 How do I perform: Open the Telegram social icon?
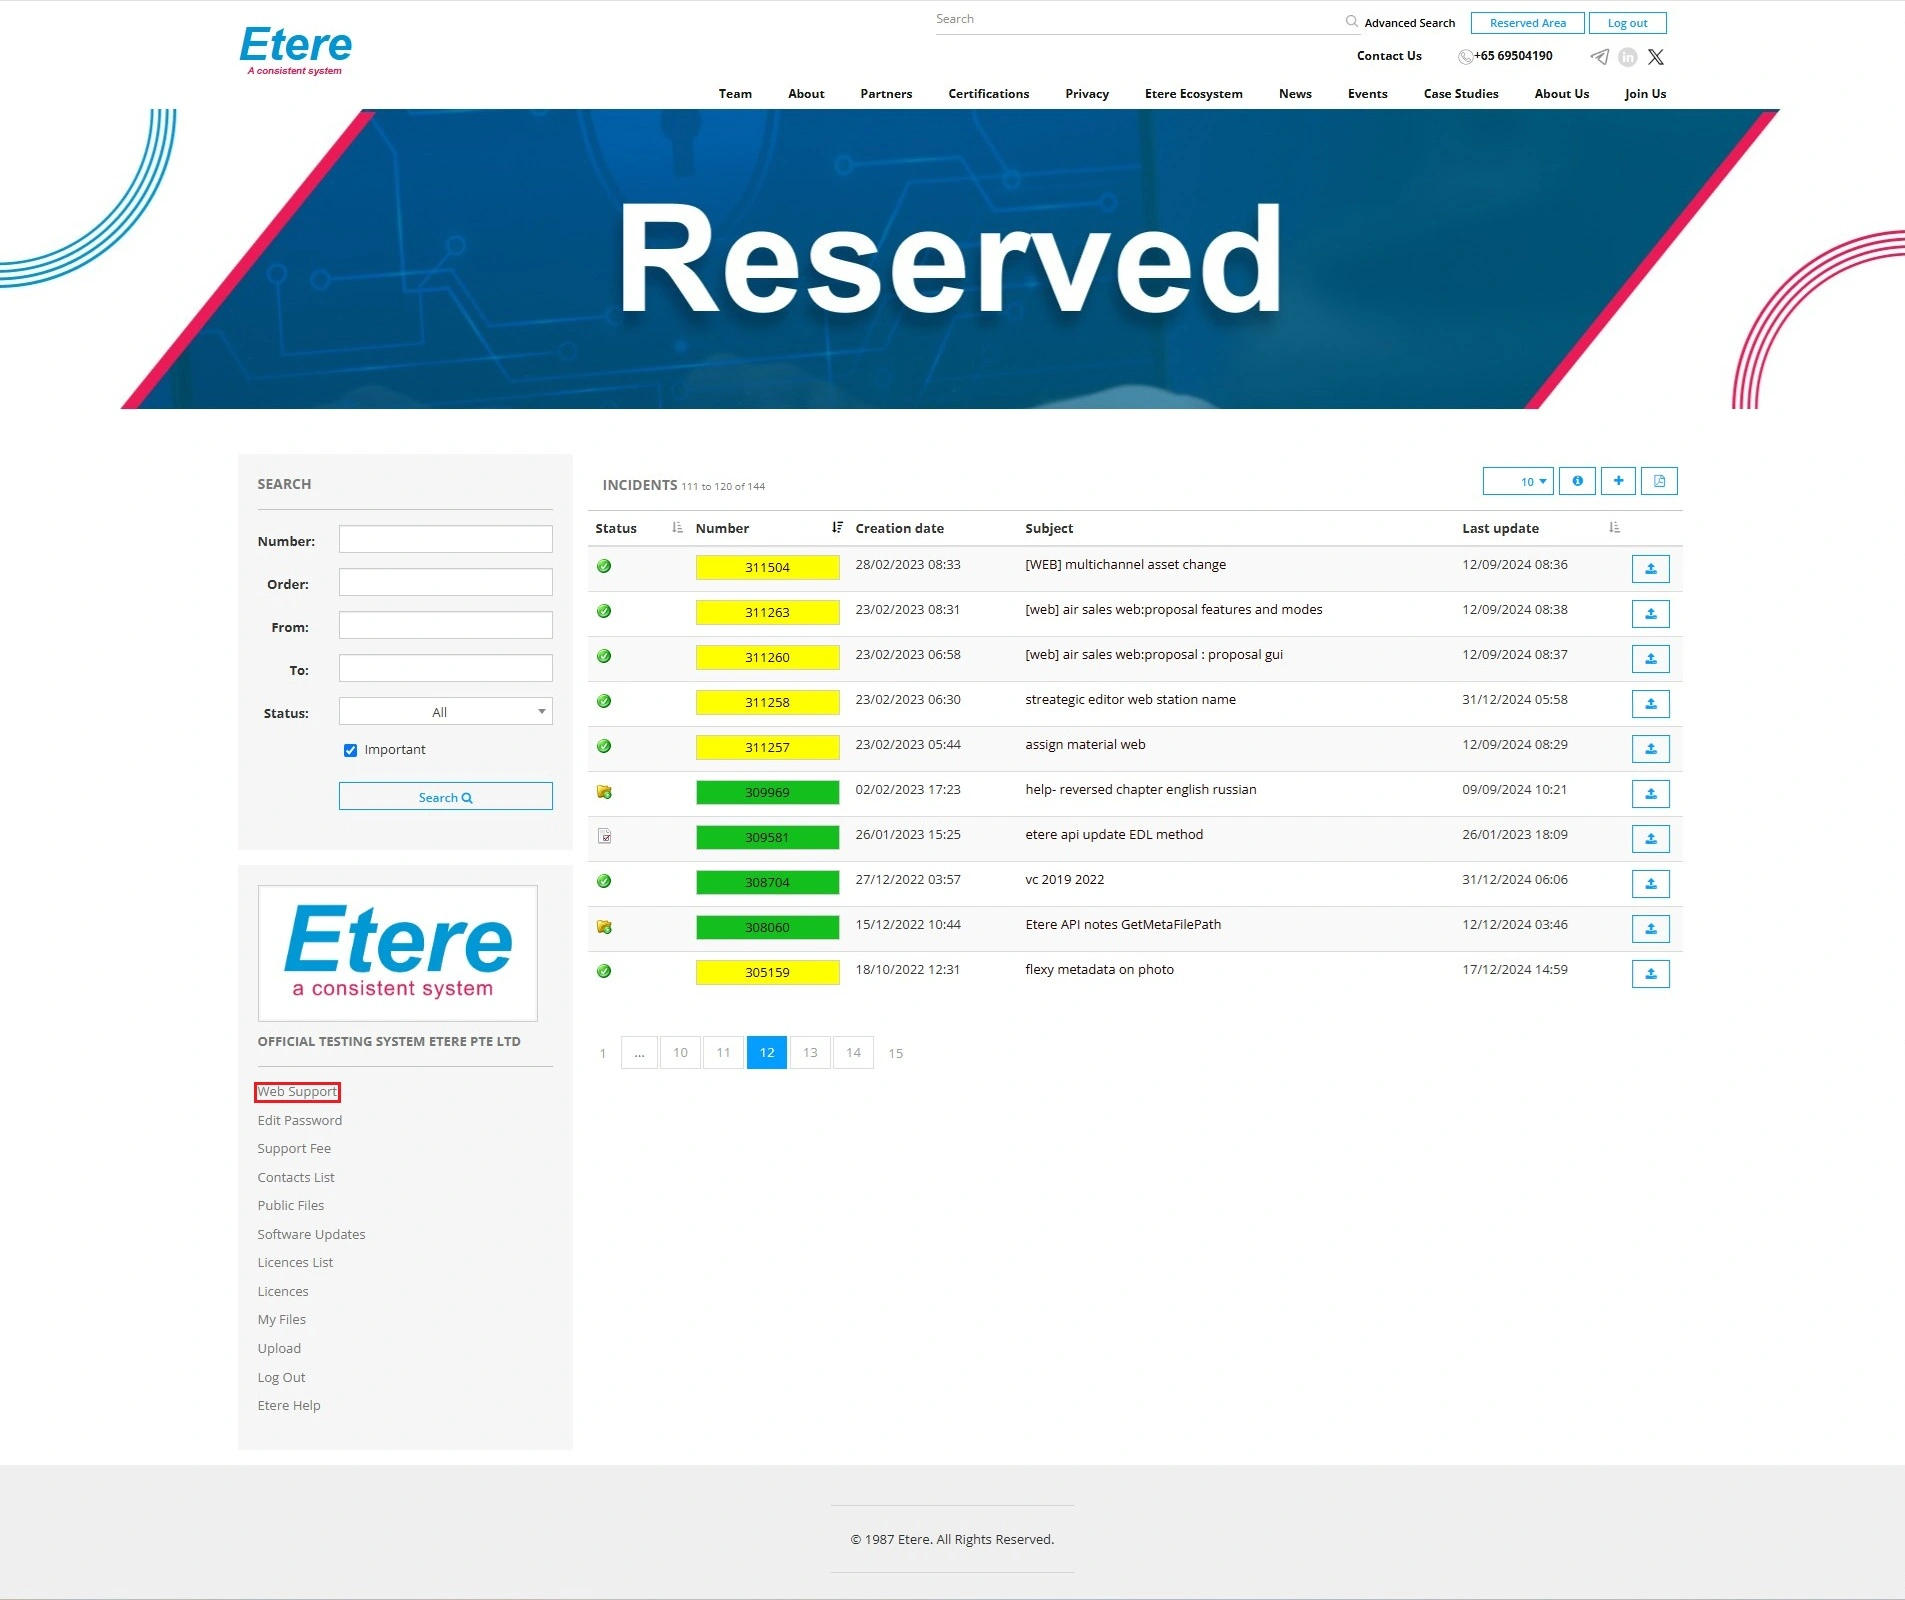coord(1600,57)
